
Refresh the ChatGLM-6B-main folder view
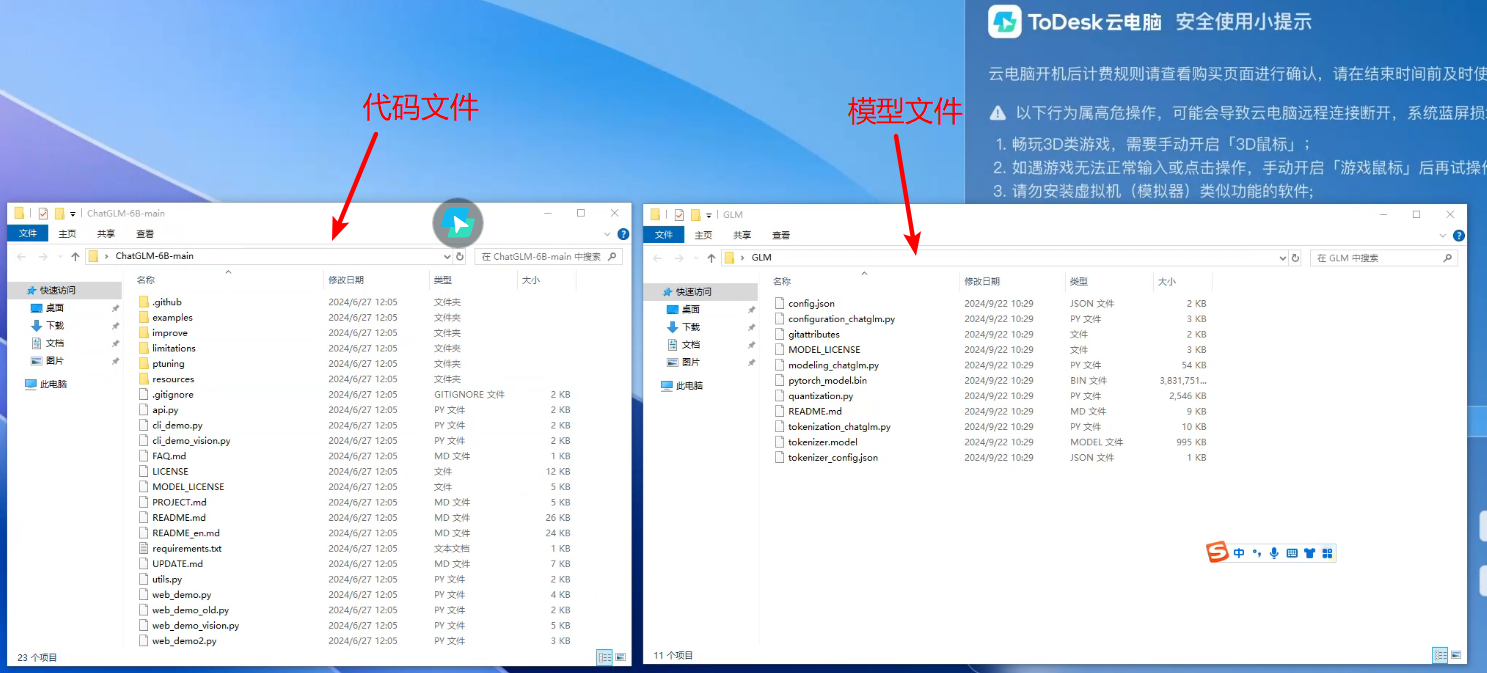tap(460, 257)
